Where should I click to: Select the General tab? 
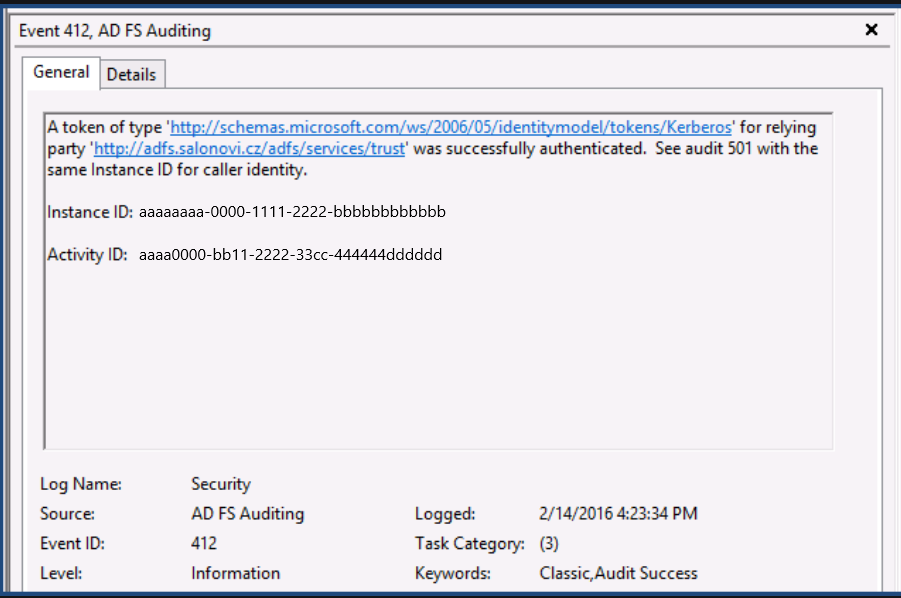pos(61,72)
